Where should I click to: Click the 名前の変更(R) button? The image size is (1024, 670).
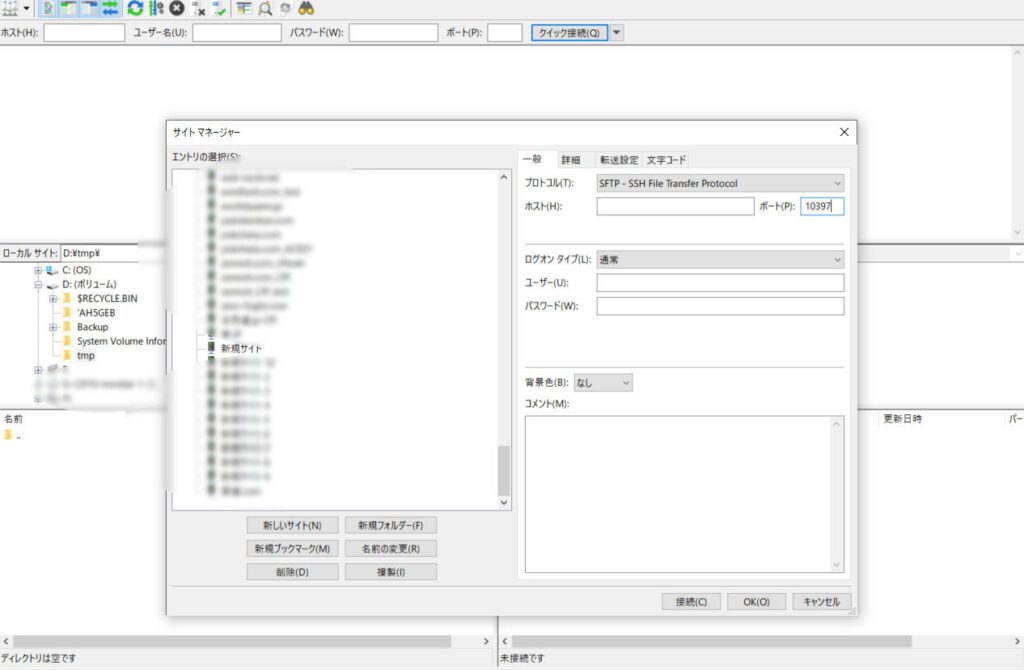(x=391, y=549)
